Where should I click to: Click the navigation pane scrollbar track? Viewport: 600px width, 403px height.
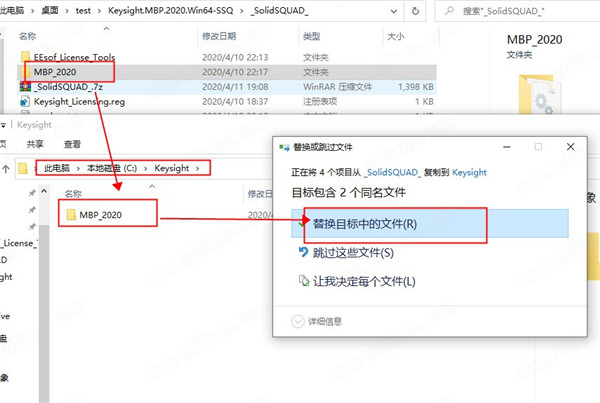click(x=44, y=314)
